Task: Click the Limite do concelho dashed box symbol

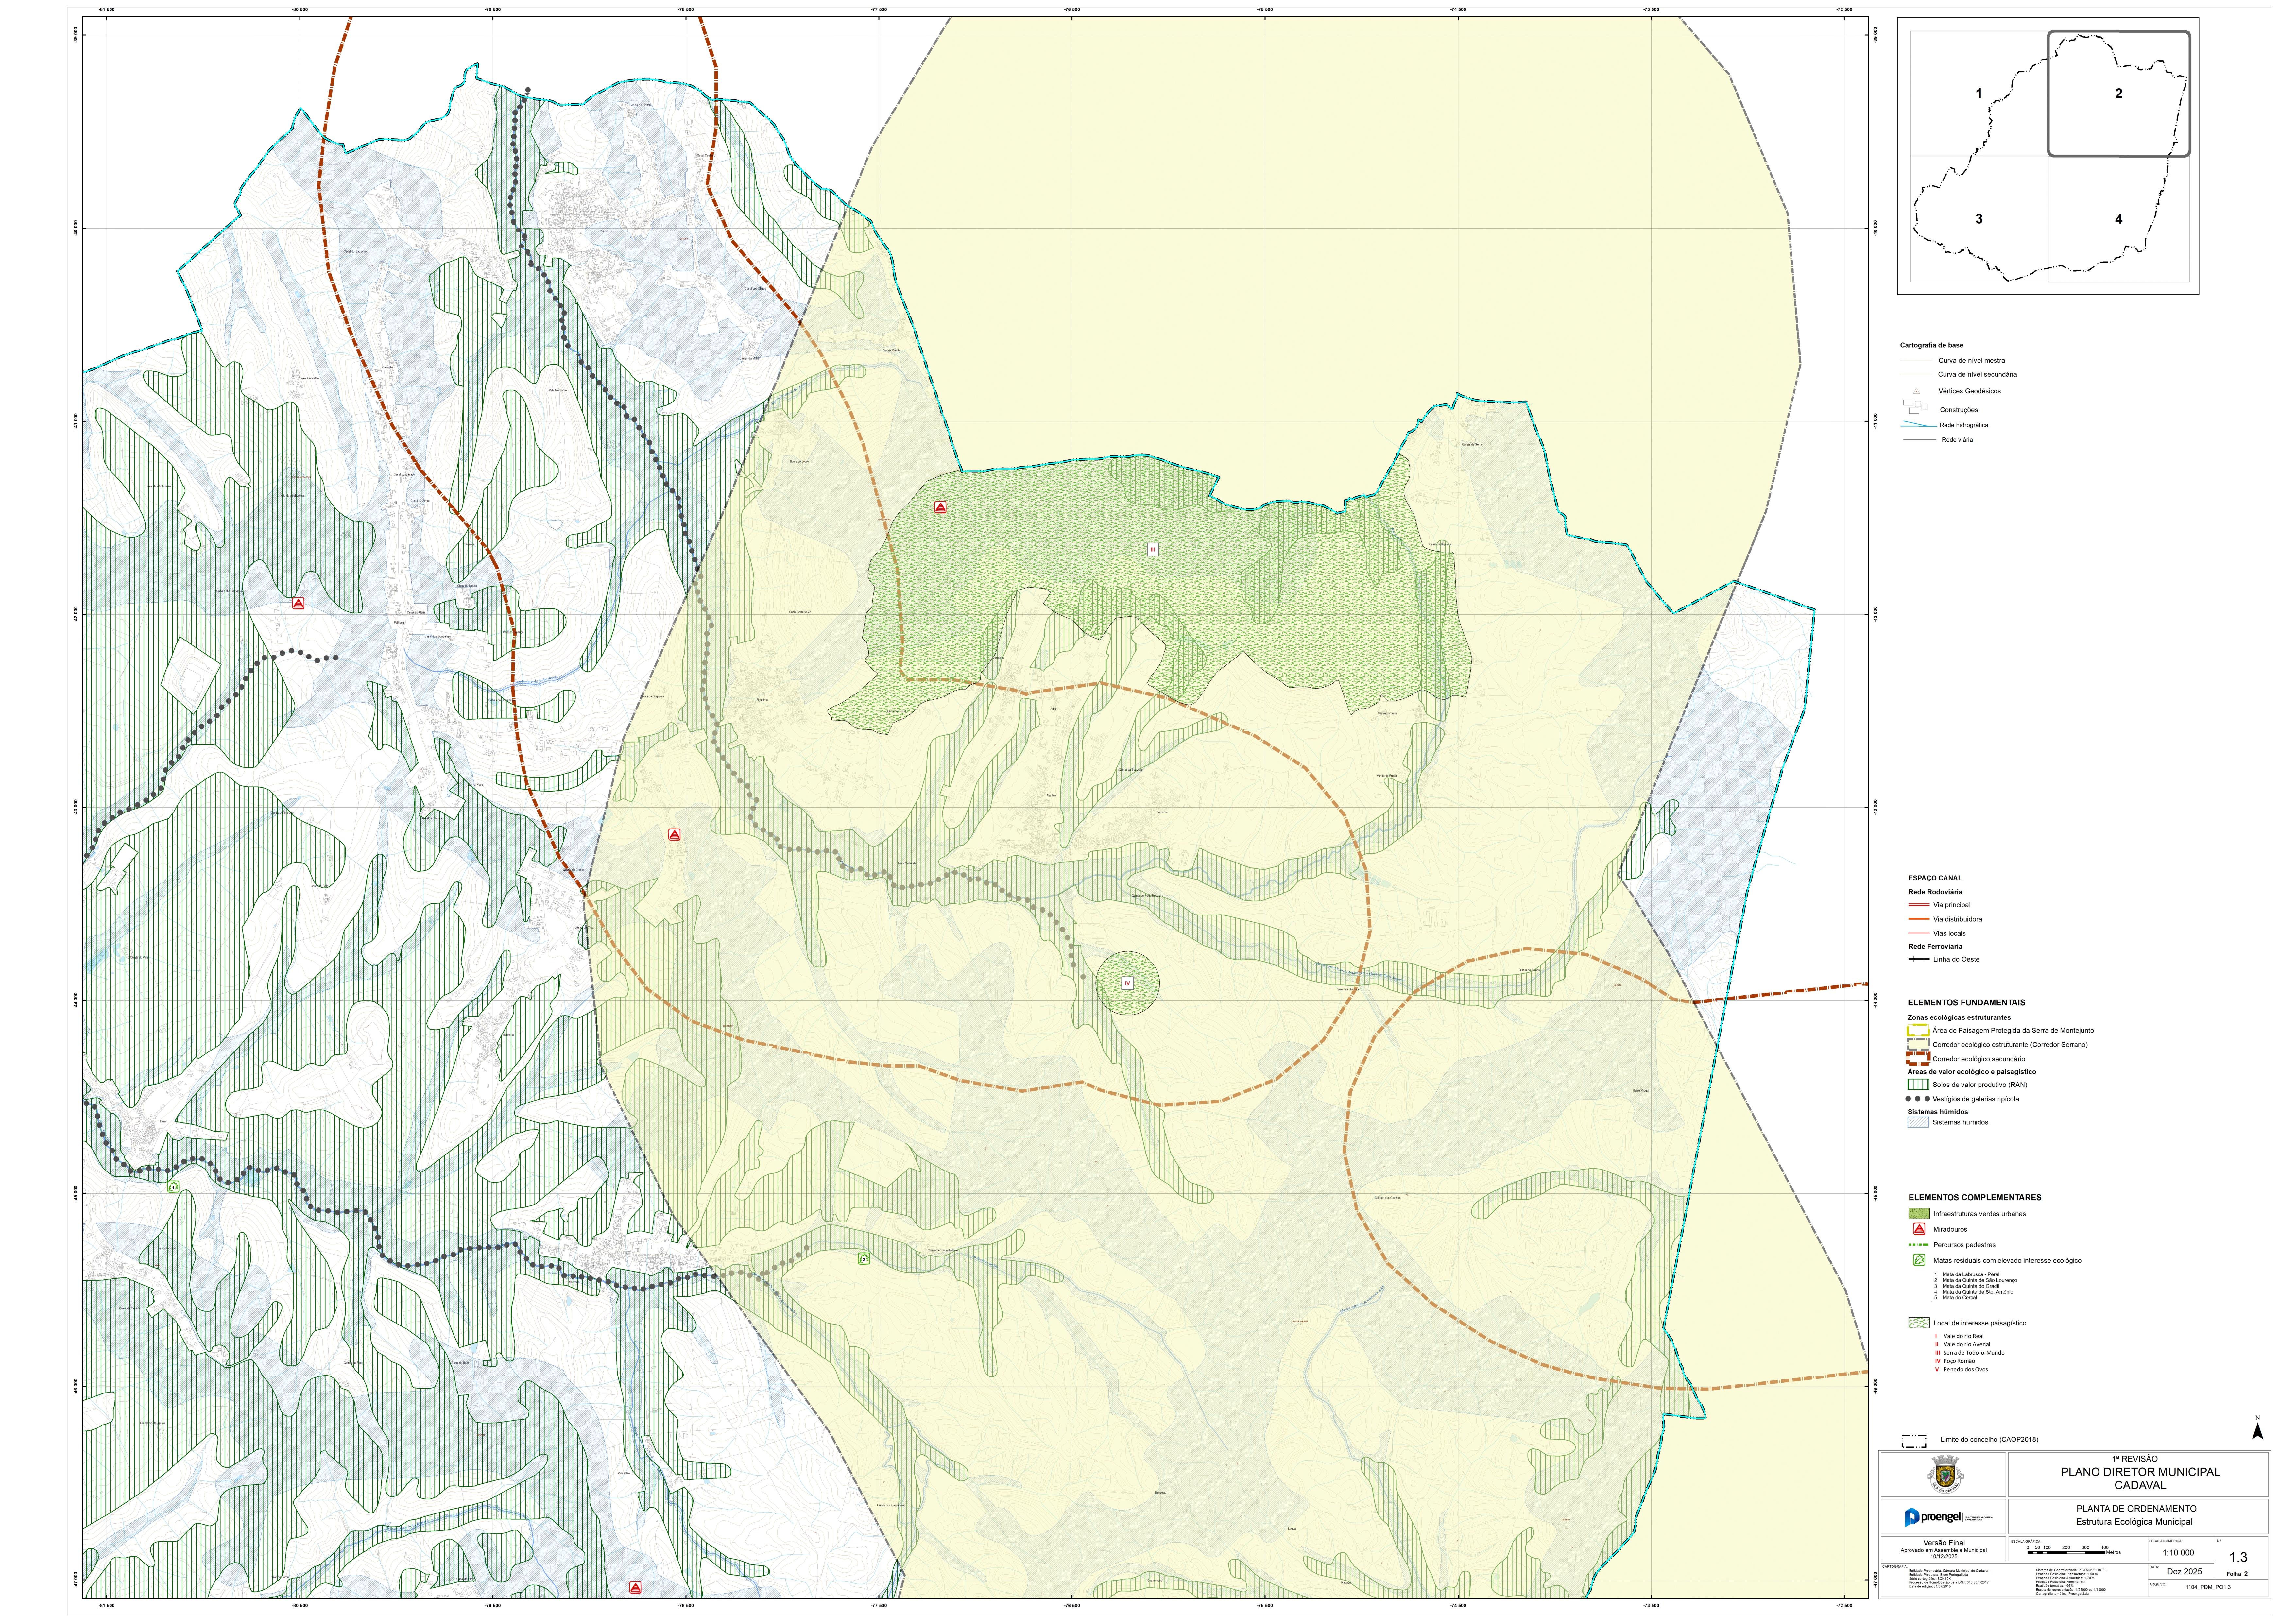Action: tap(1914, 1441)
